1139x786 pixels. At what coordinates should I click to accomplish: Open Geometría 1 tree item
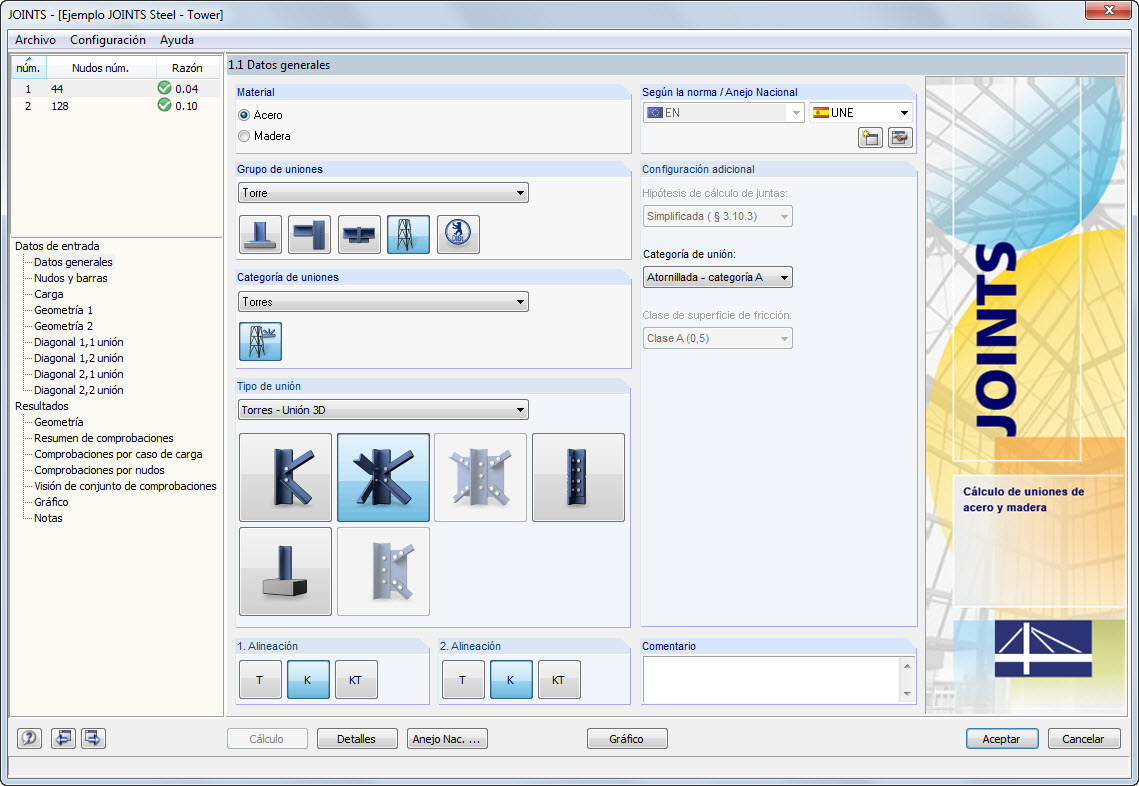pos(63,310)
